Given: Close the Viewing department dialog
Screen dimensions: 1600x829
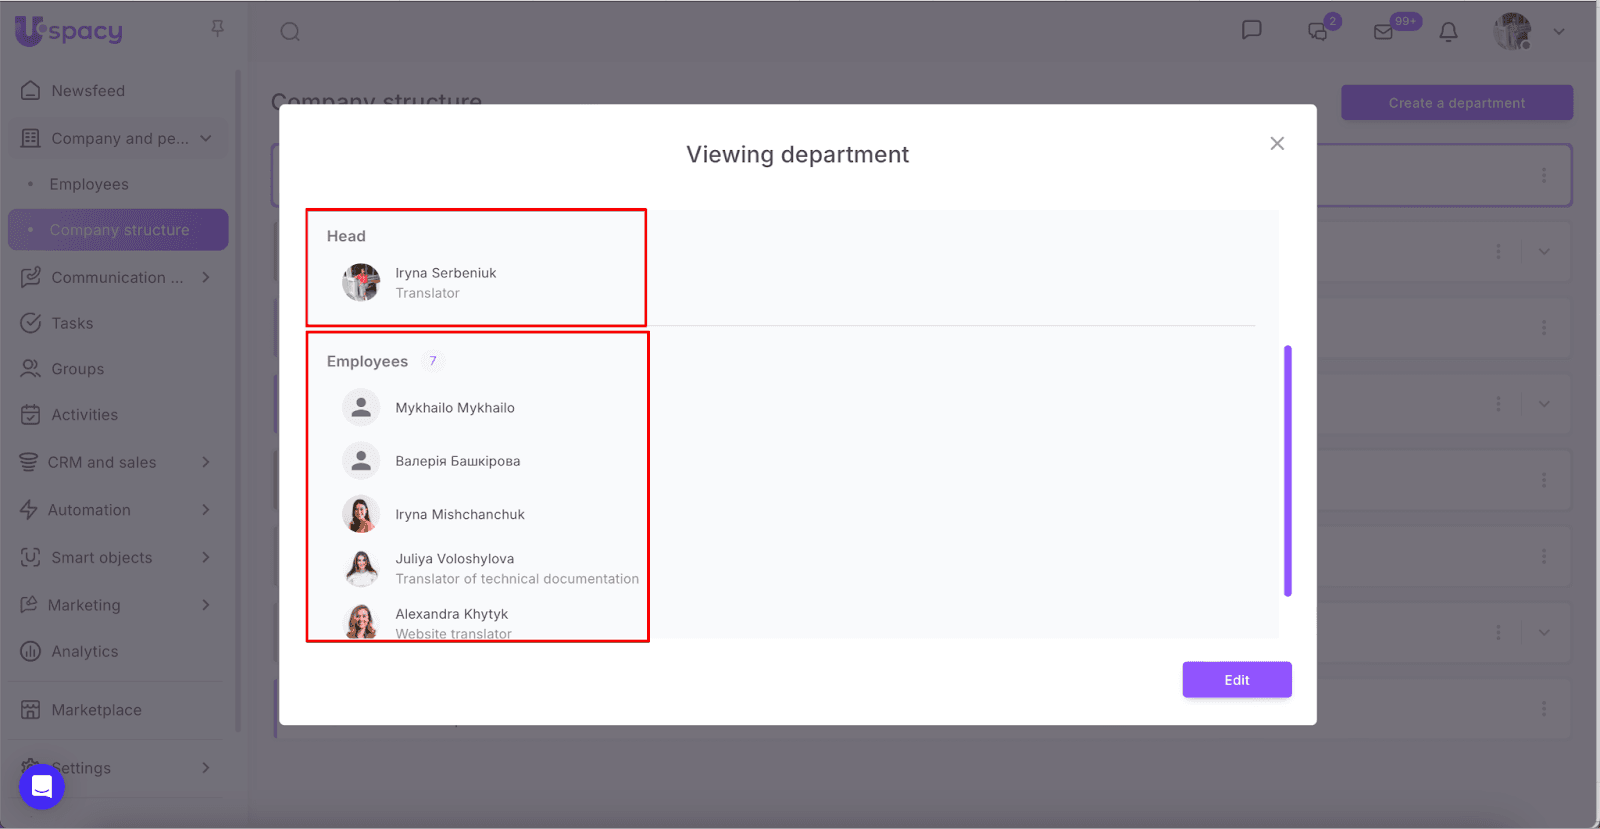Looking at the screenshot, I should pos(1277,144).
